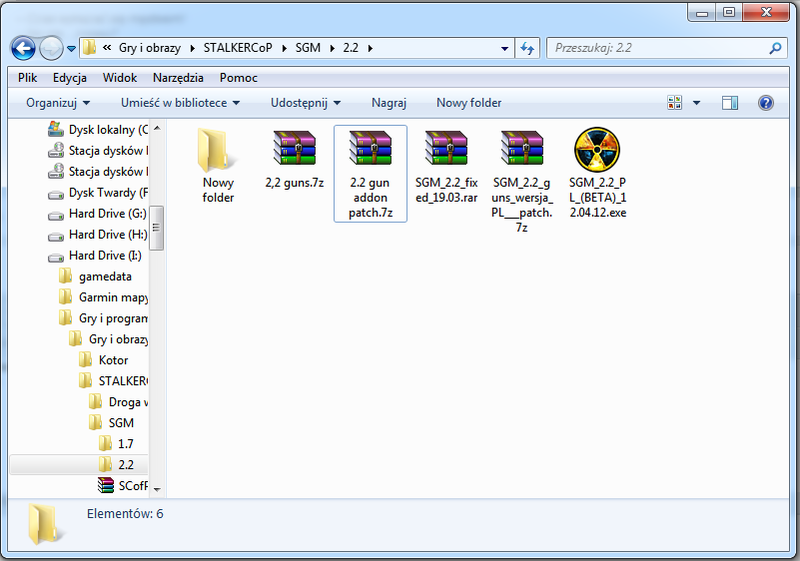Click into the Przeszukaj: 2.2 search field
Image resolution: width=800 pixels, height=561 pixels.
click(x=667, y=48)
